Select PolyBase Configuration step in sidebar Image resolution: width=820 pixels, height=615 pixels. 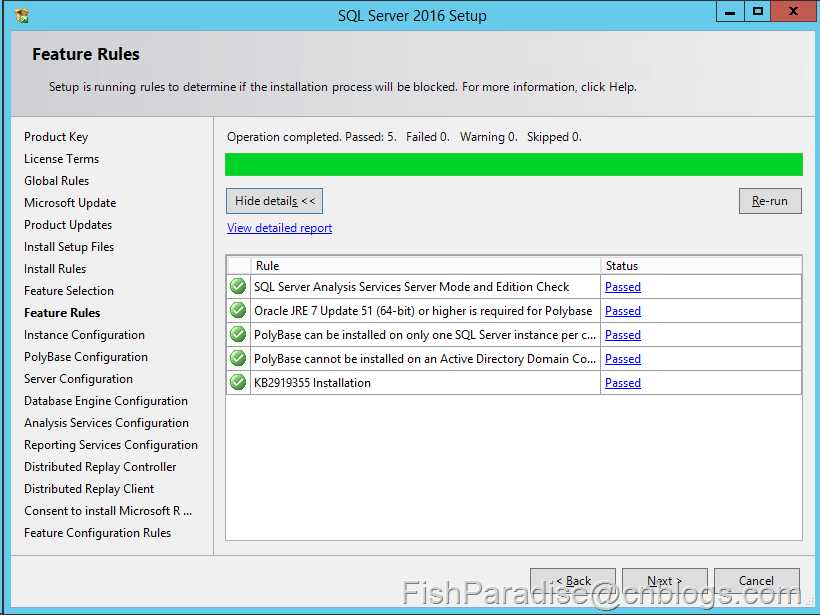tap(86, 357)
